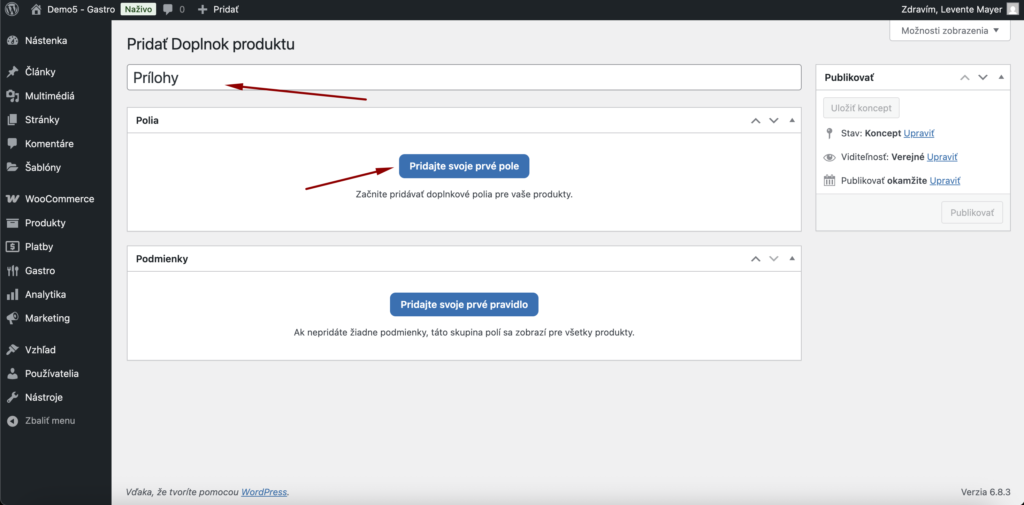Click Pridajte svoje prvé pravidlo button
1024x505 pixels.
464,304
